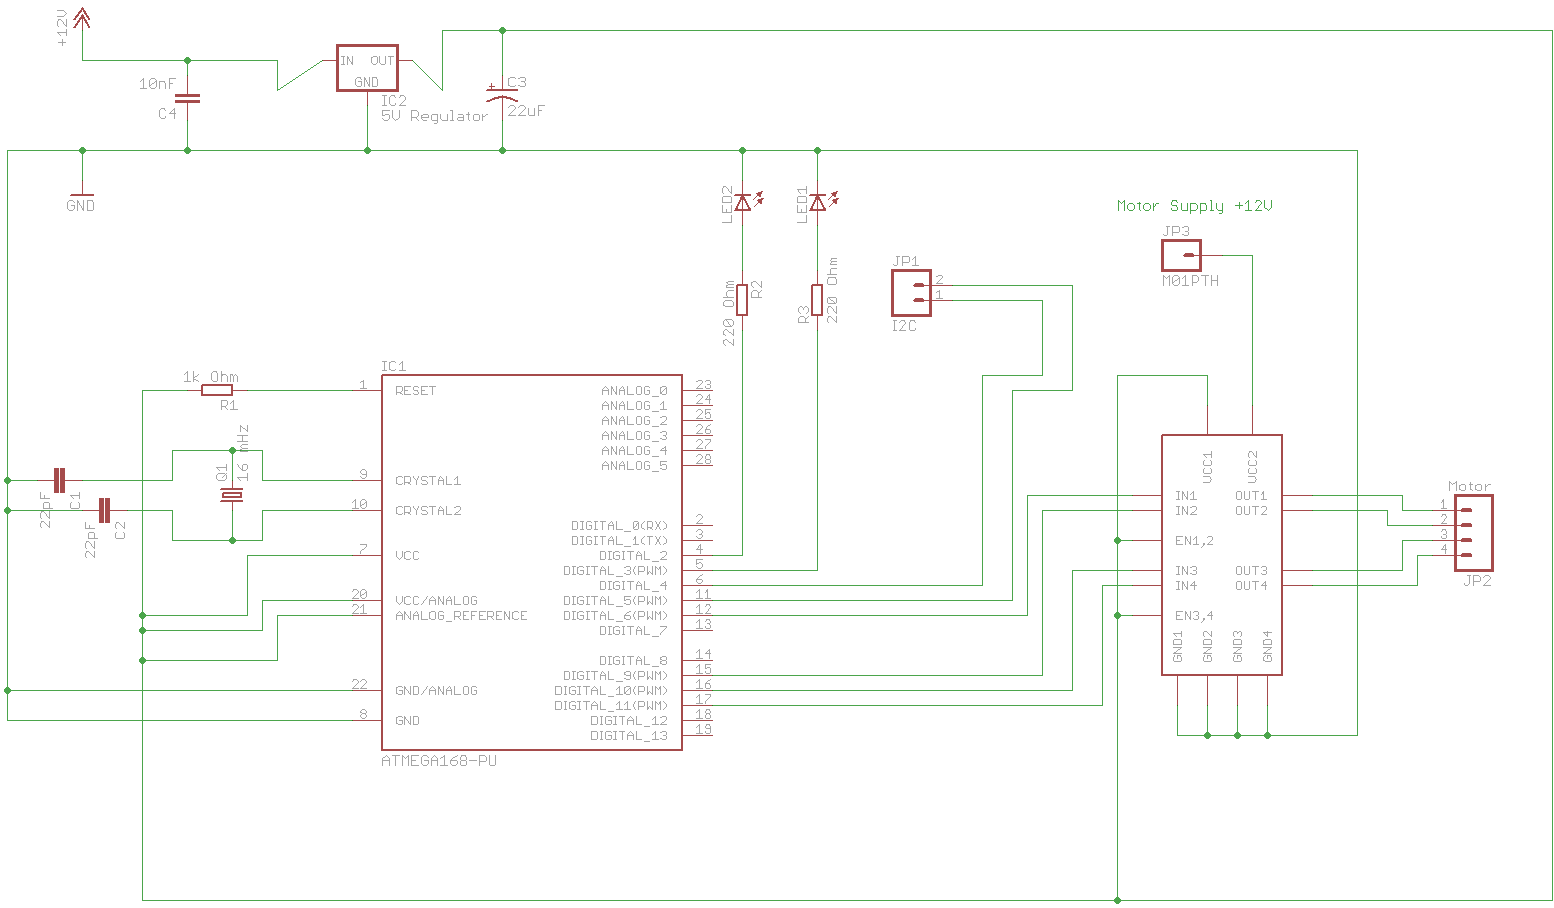Select the 'C3' designator label
This screenshot has width=1554, height=908.
(516, 83)
